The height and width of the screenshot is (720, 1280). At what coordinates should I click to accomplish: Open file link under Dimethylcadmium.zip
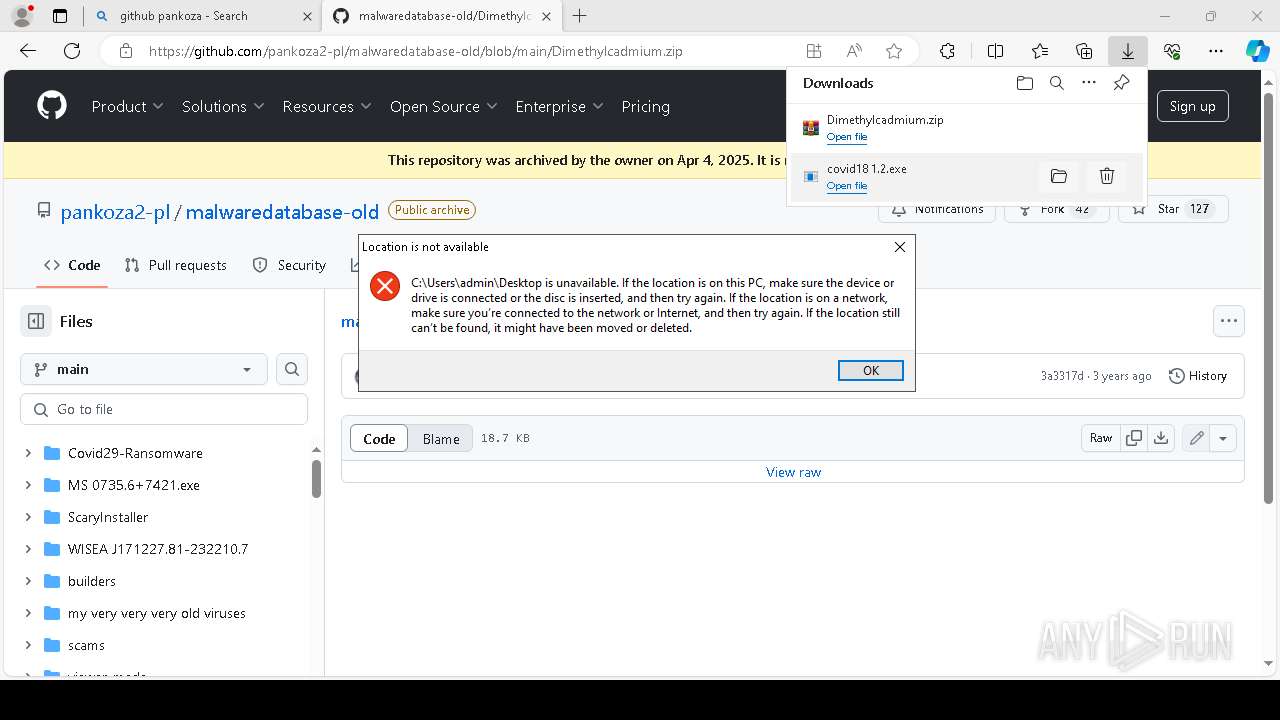click(x=847, y=137)
